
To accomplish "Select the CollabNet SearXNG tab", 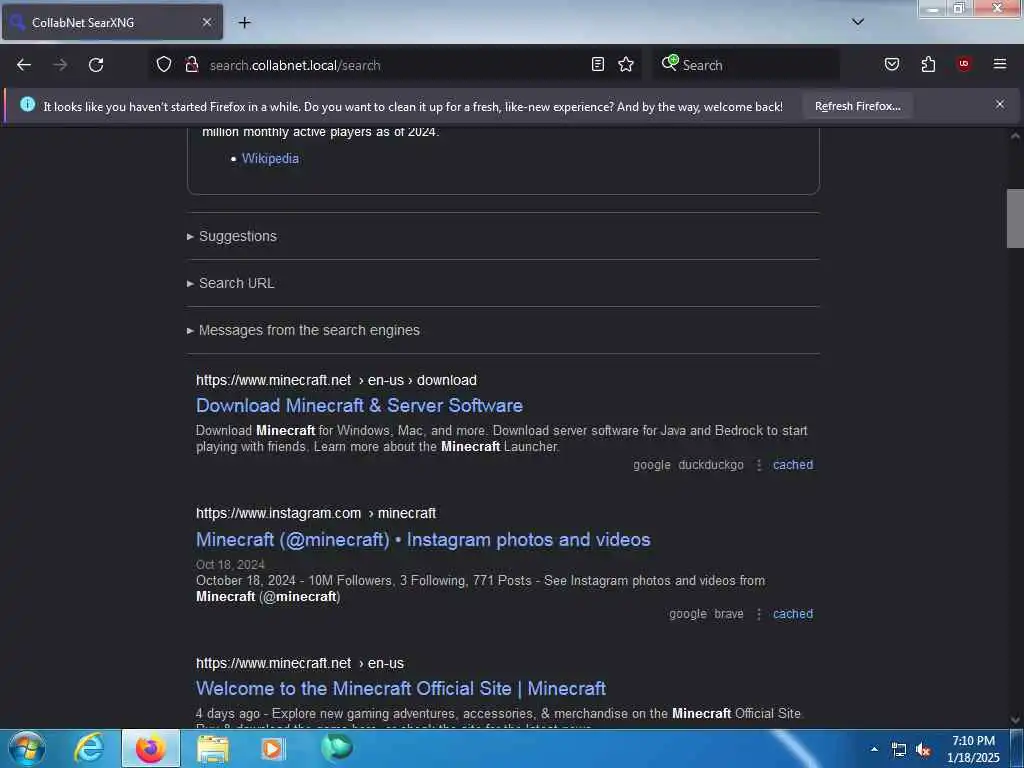I will pos(112,22).
